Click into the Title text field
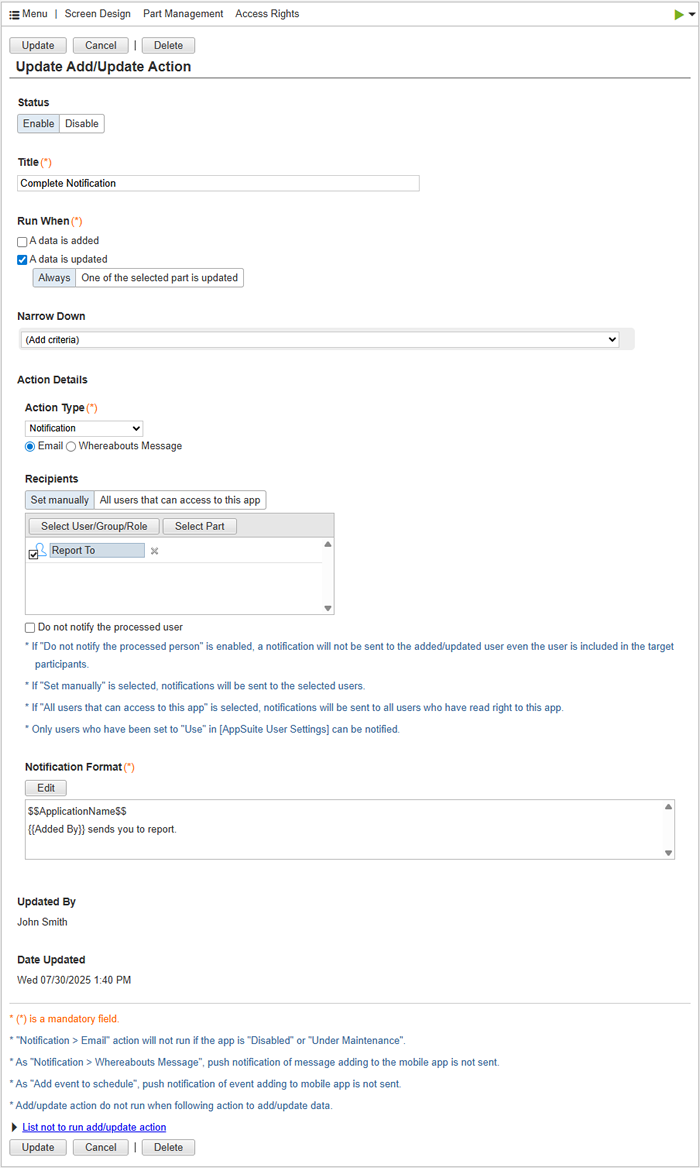 tap(218, 183)
